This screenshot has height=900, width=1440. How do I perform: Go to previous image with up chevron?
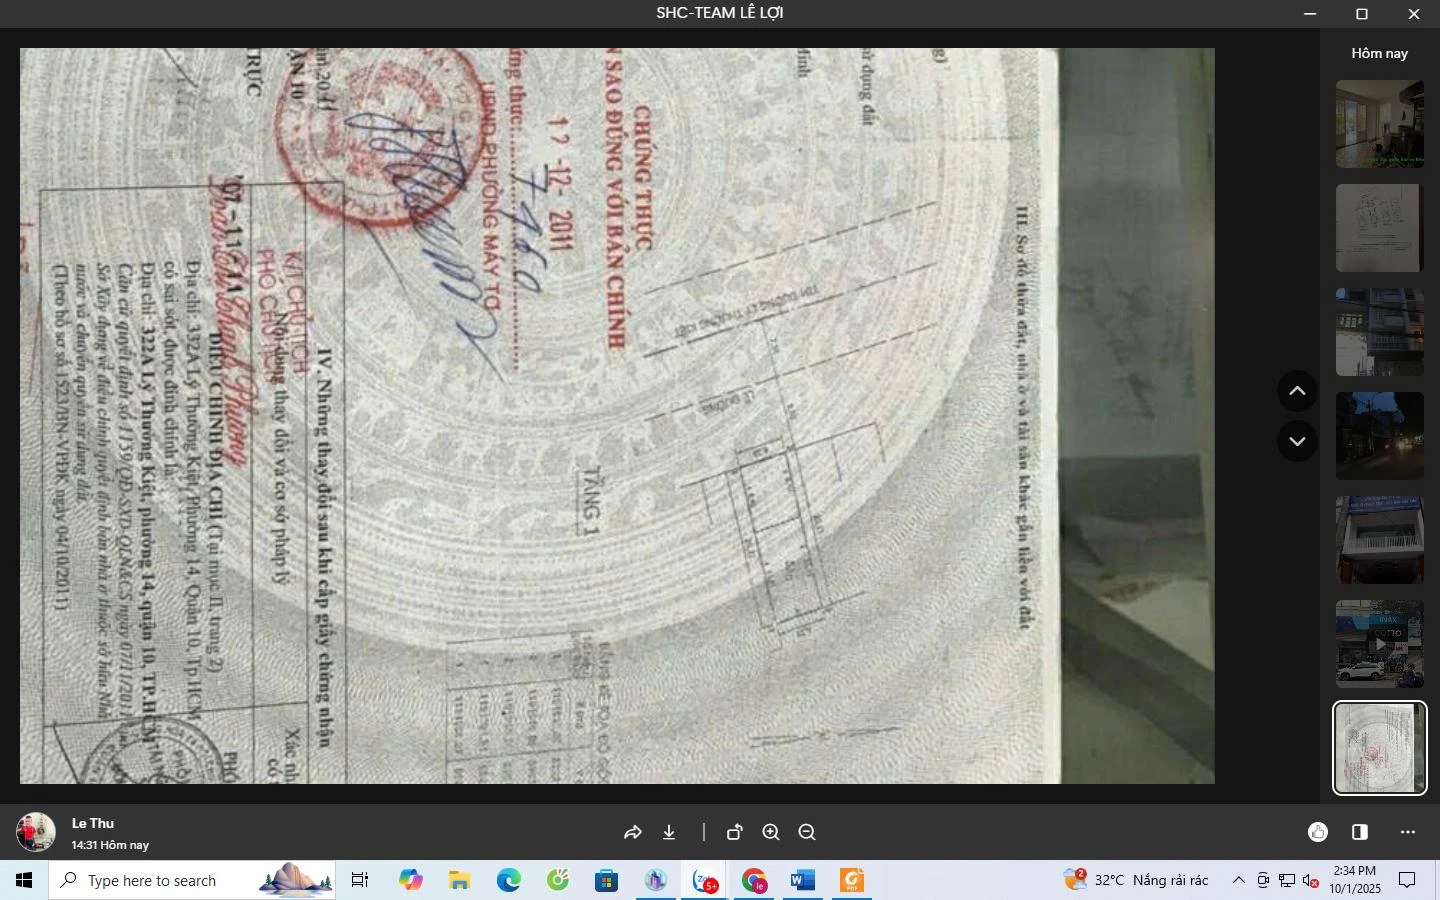1297,391
